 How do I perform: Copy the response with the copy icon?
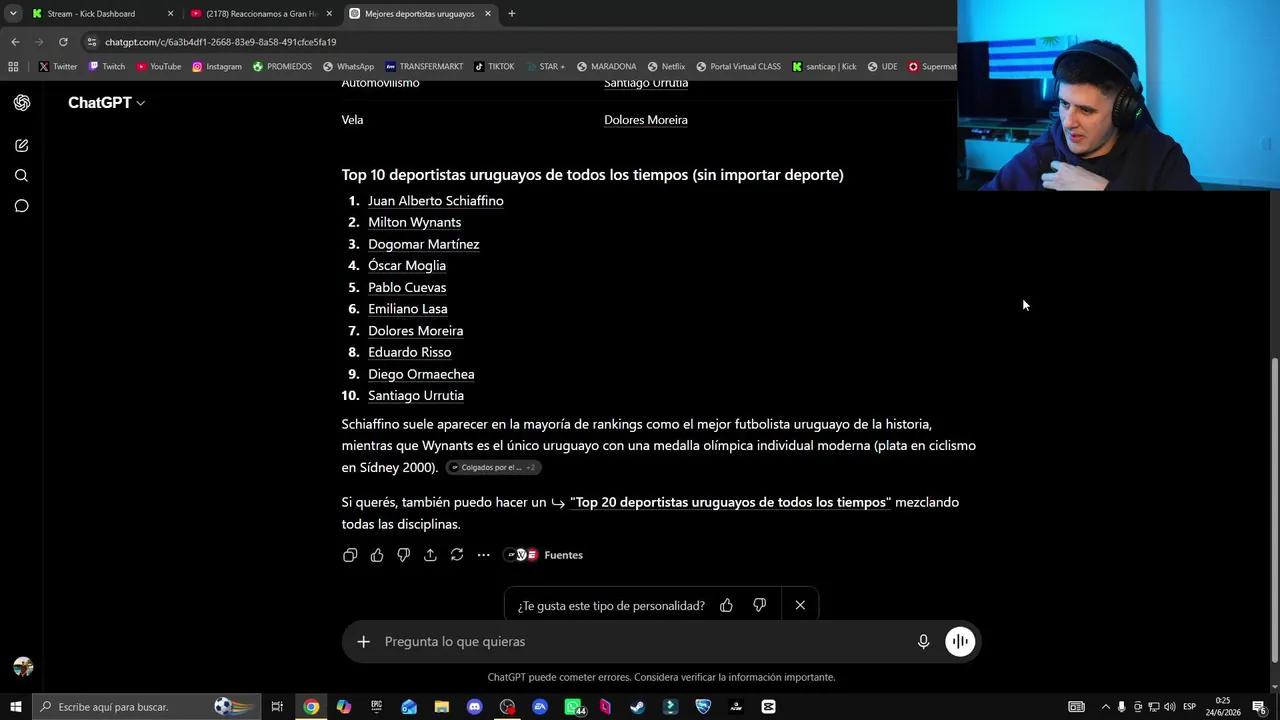[x=350, y=555]
